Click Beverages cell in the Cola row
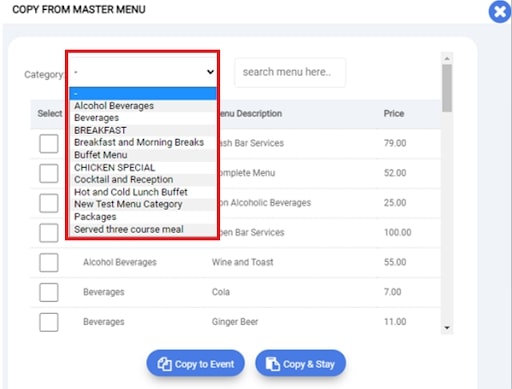This screenshot has height=389, width=512. 104,292
